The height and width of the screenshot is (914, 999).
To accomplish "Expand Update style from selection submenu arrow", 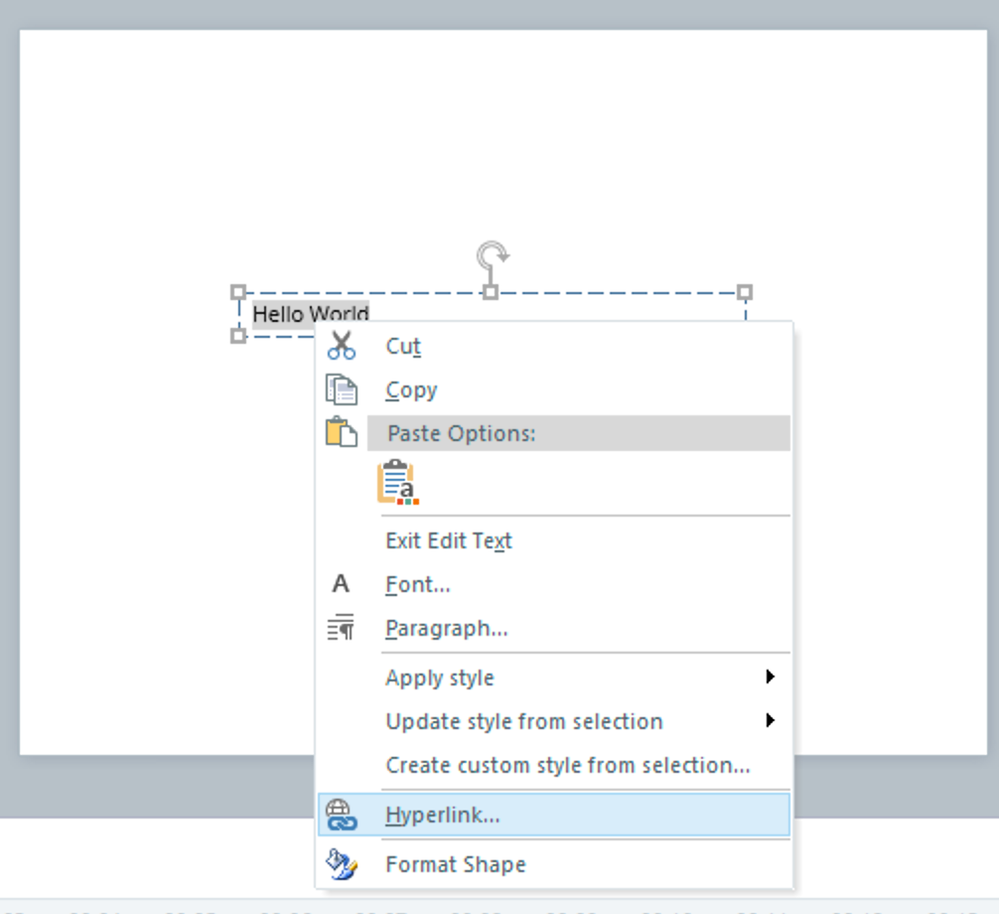I will [x=770, y=720].
